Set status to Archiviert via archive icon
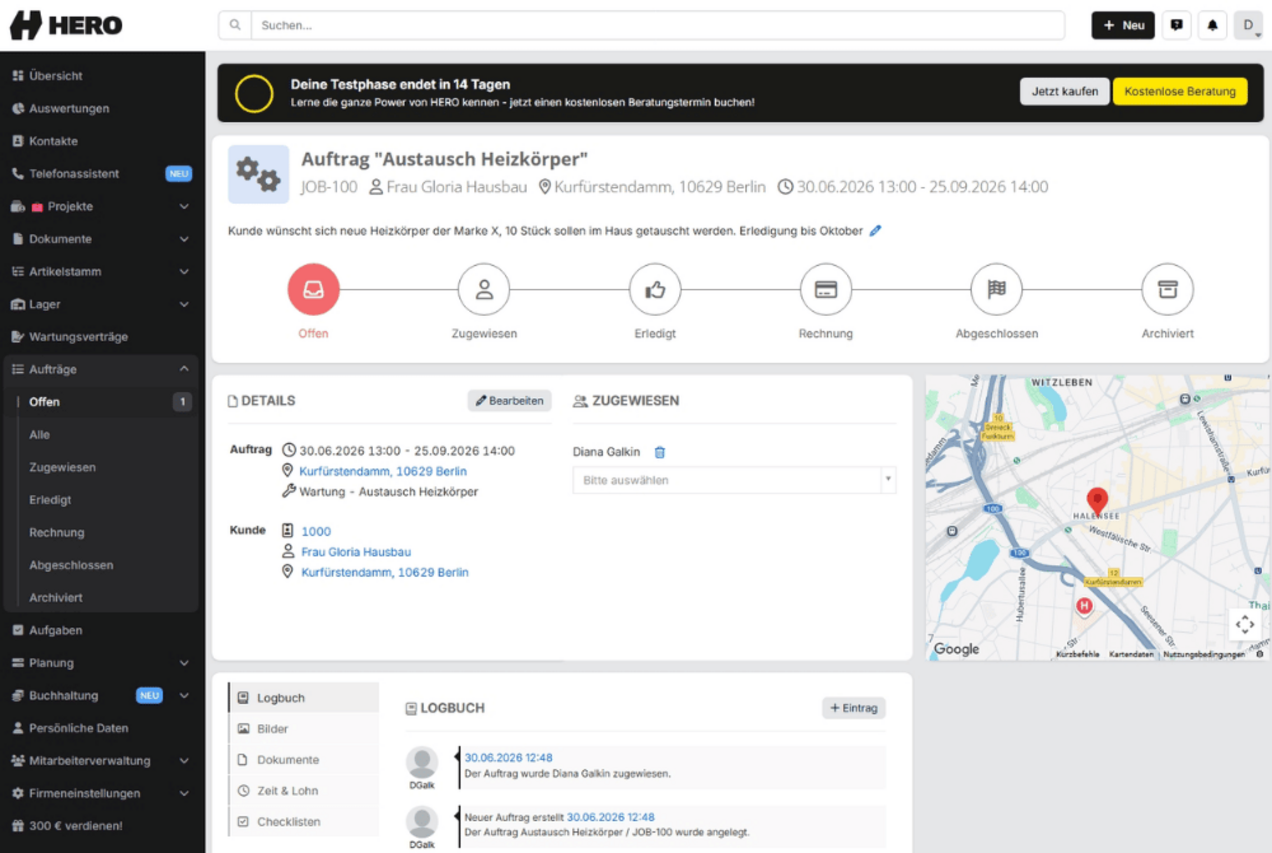Viewport: 1272px width, 853px height. tap(1168, 290)
